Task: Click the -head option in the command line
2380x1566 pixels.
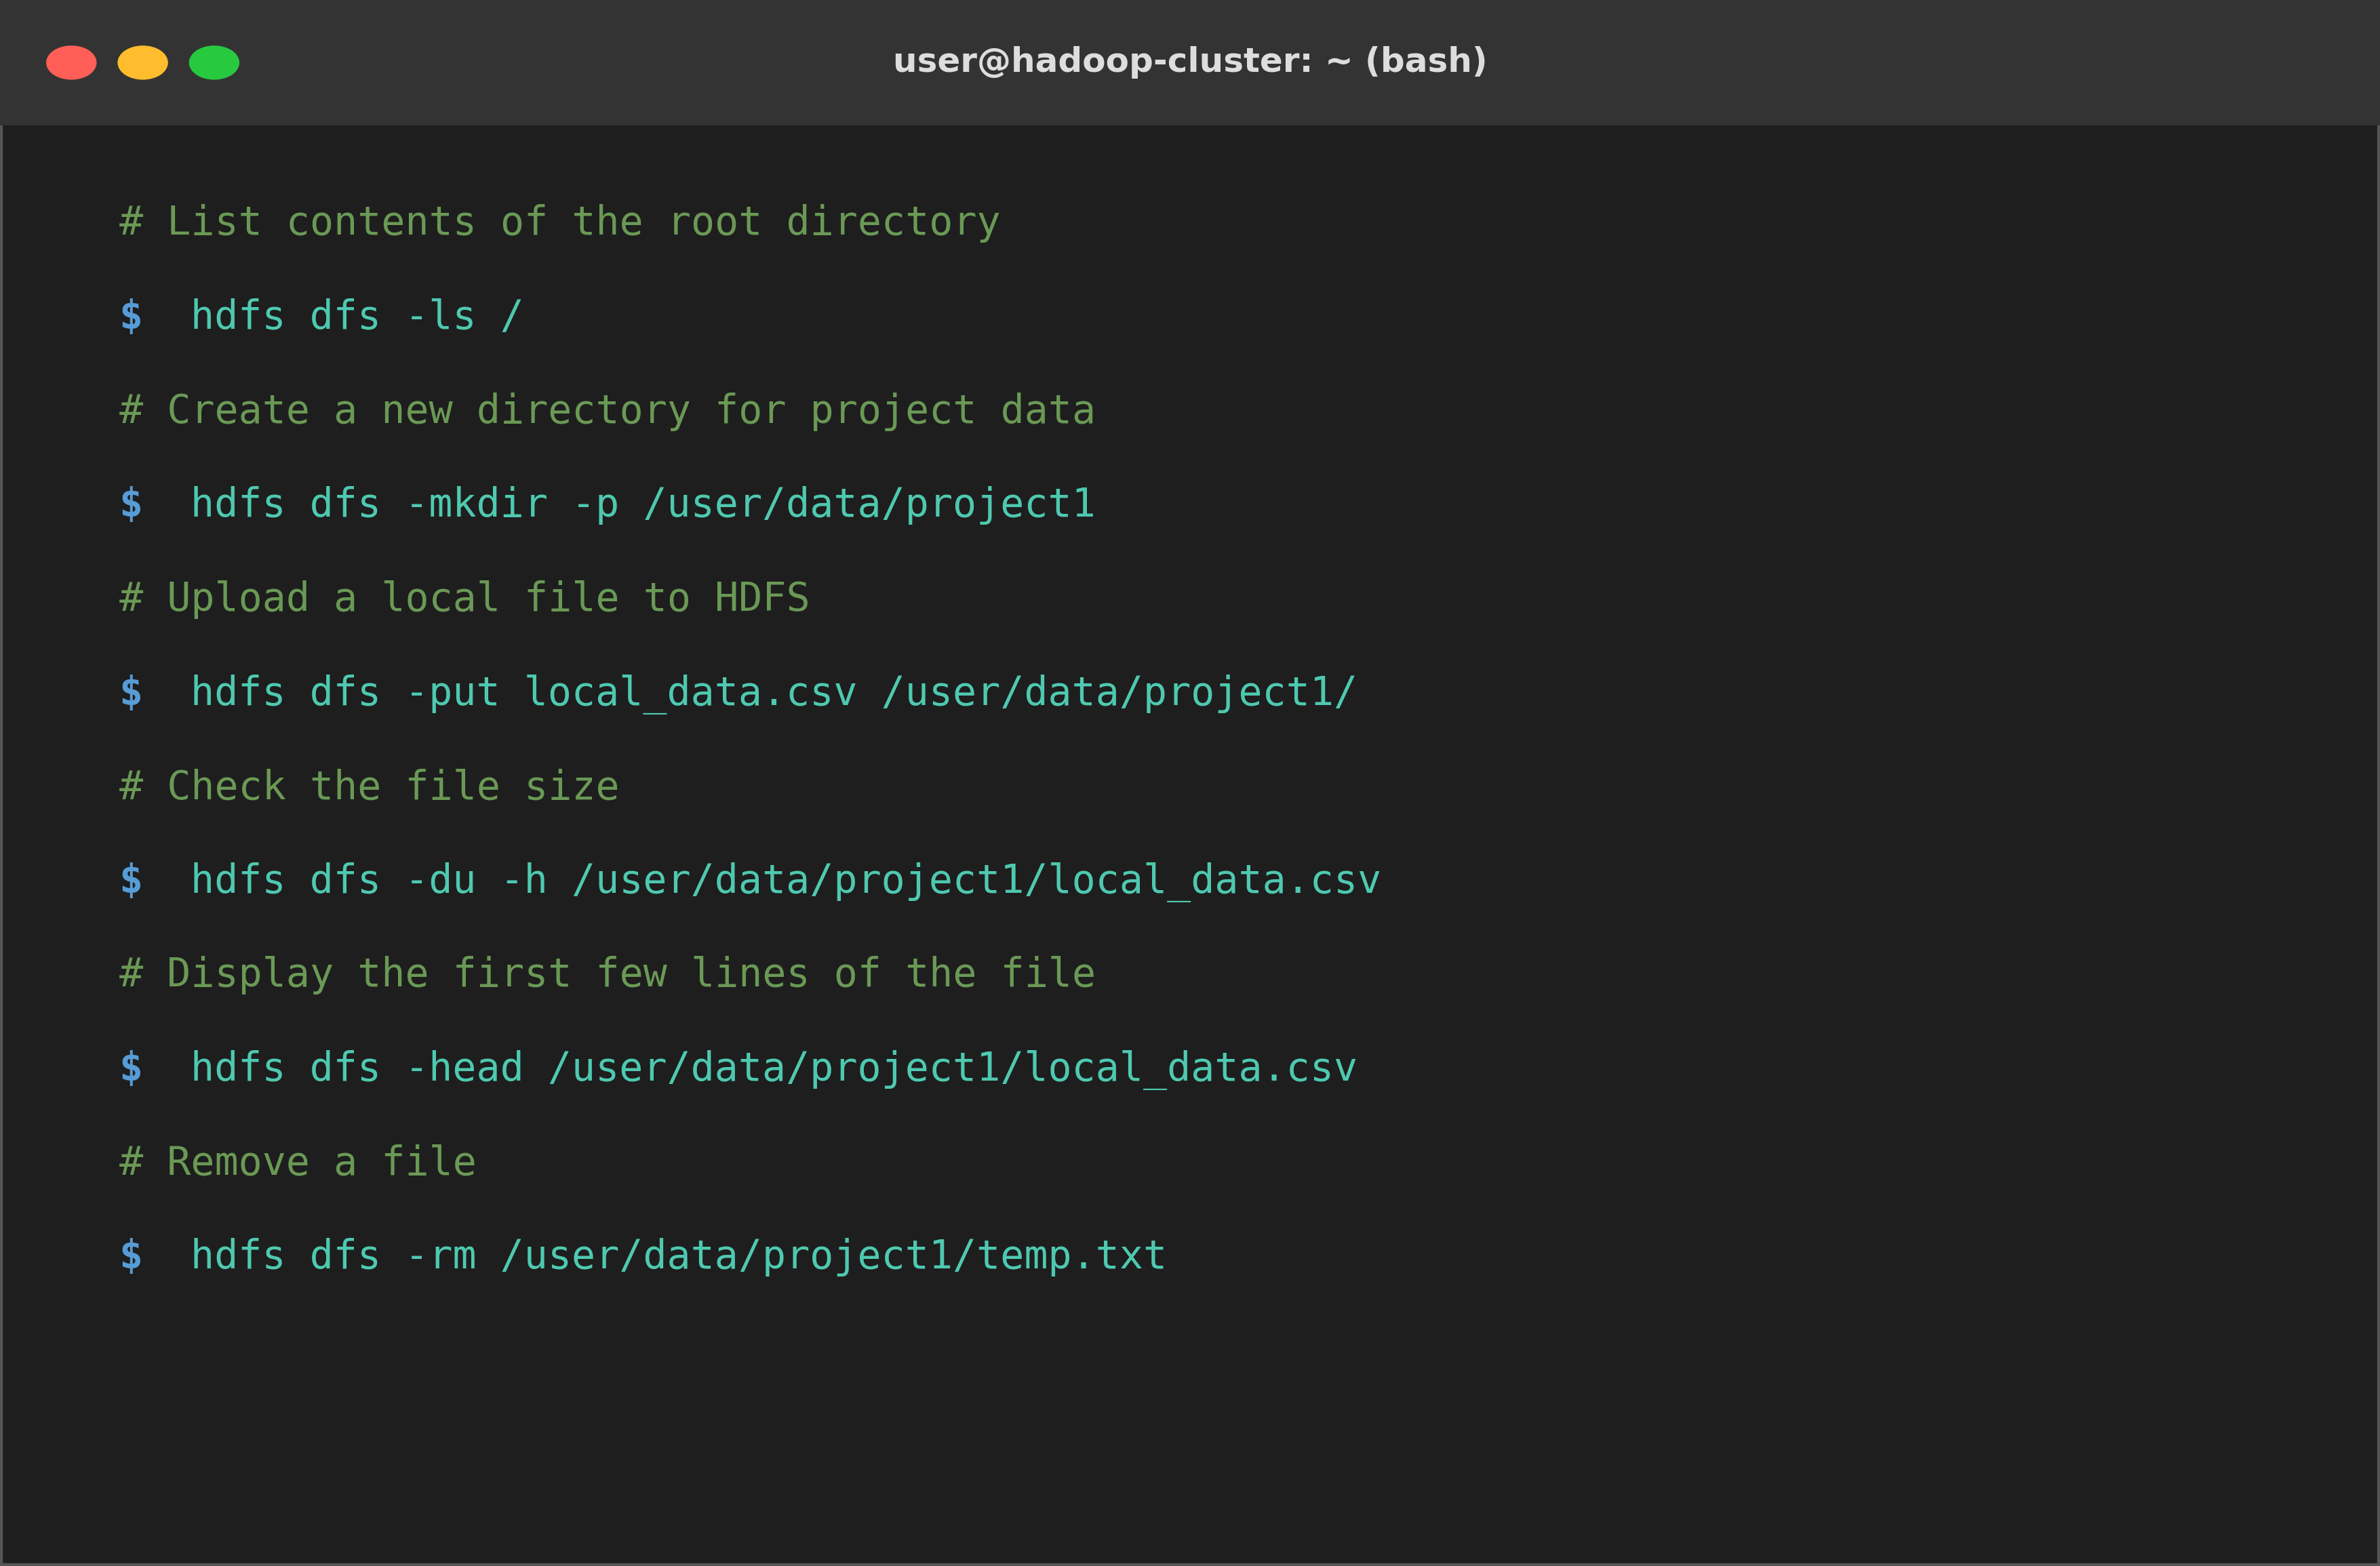Action: coord(465,1068)
